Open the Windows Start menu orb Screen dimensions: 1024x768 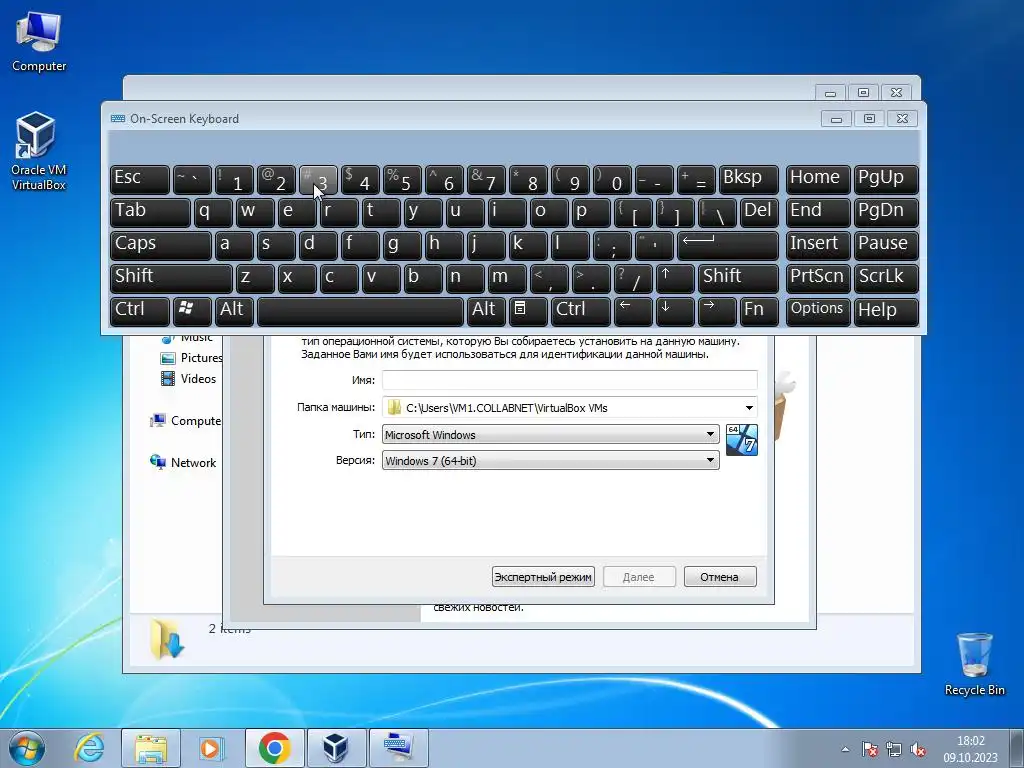[27, 748]
